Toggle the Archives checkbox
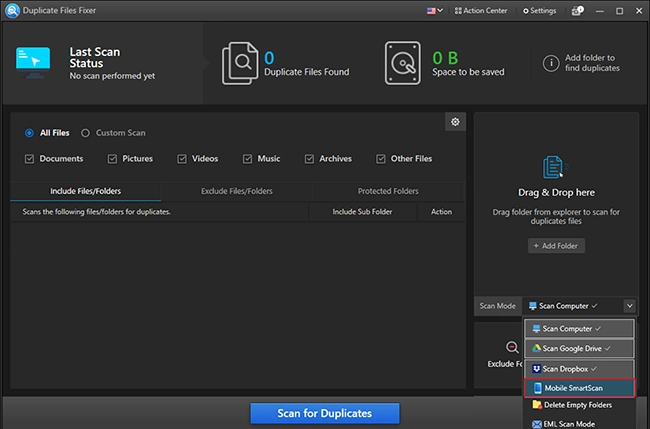 tap(309, 159)
